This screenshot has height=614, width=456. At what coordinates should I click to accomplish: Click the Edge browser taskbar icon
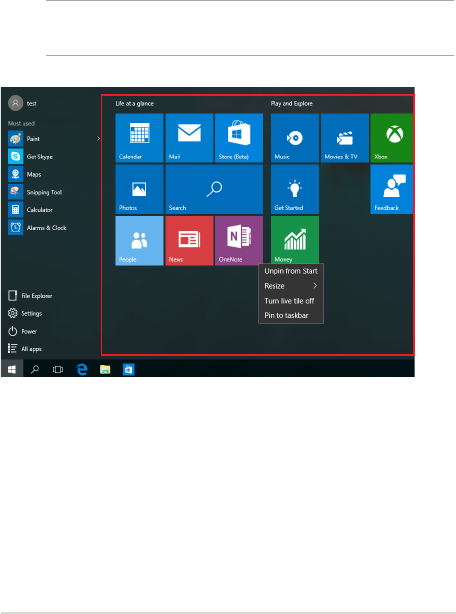coord(82,369)
